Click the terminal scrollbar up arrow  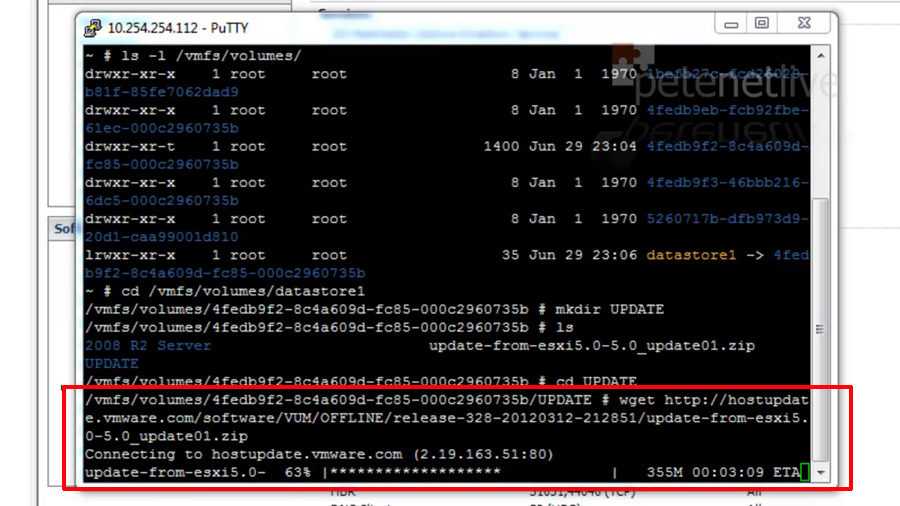pos(820,56)
